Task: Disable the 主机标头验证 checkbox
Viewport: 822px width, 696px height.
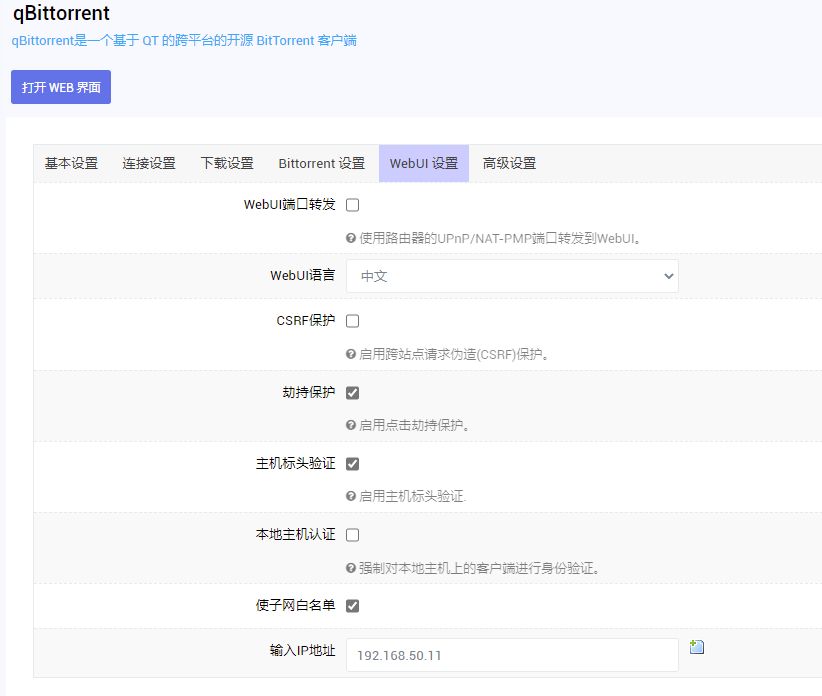Action: tap(352, 464)
